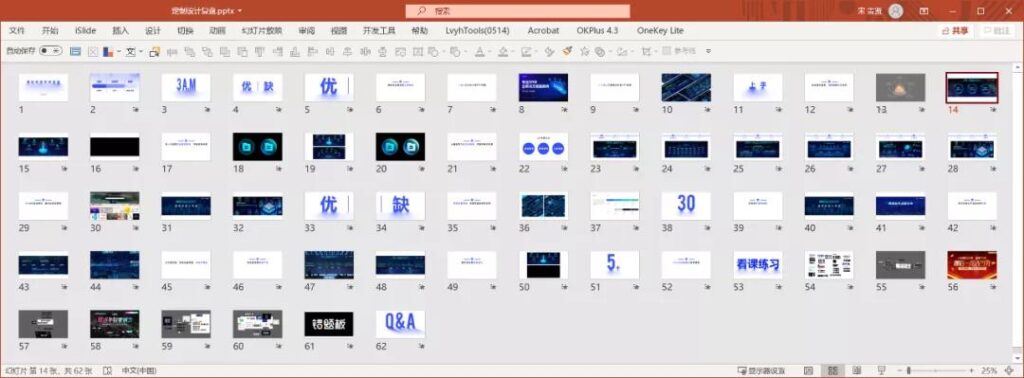Click the transition star icon under slide 45
The image size is (1024, 378).
click(x=208, y=287)
